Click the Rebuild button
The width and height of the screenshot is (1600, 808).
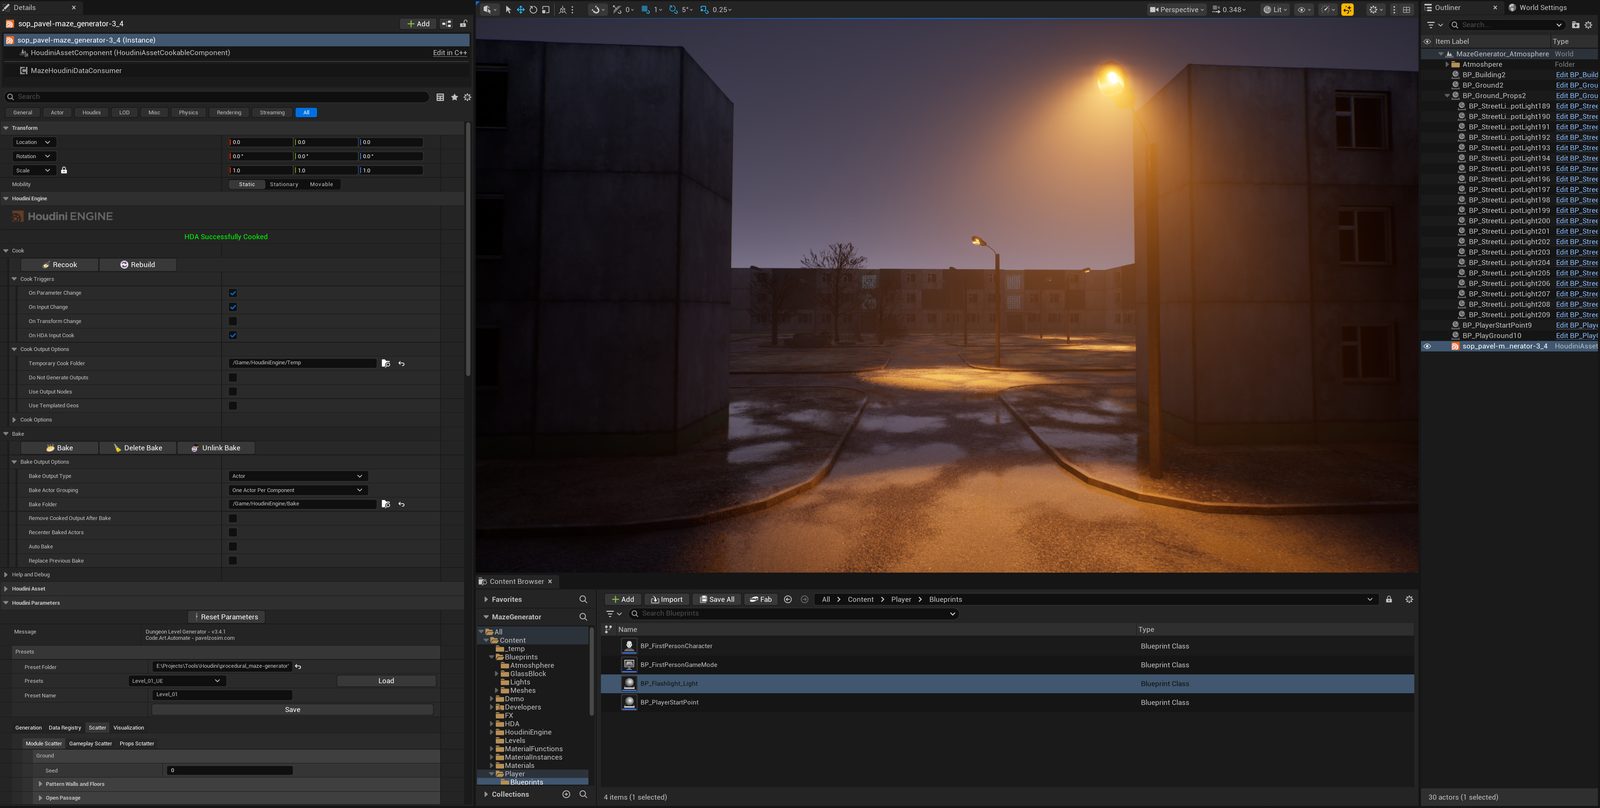tap(138, 265)
